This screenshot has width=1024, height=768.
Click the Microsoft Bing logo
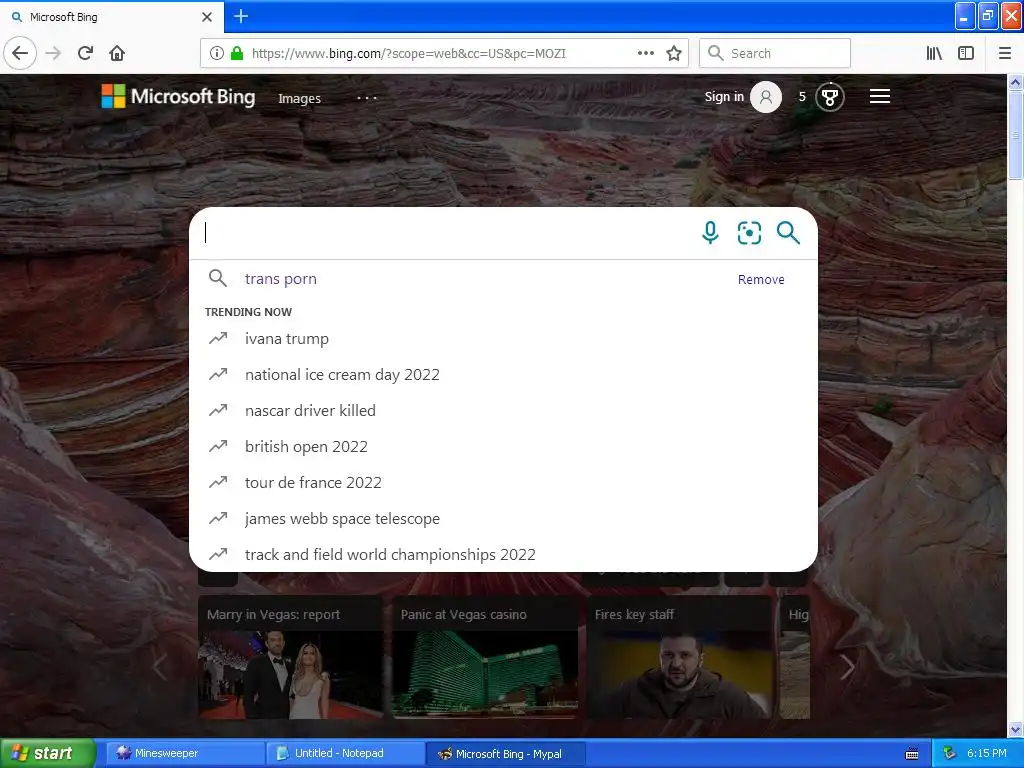click(178, 97)
